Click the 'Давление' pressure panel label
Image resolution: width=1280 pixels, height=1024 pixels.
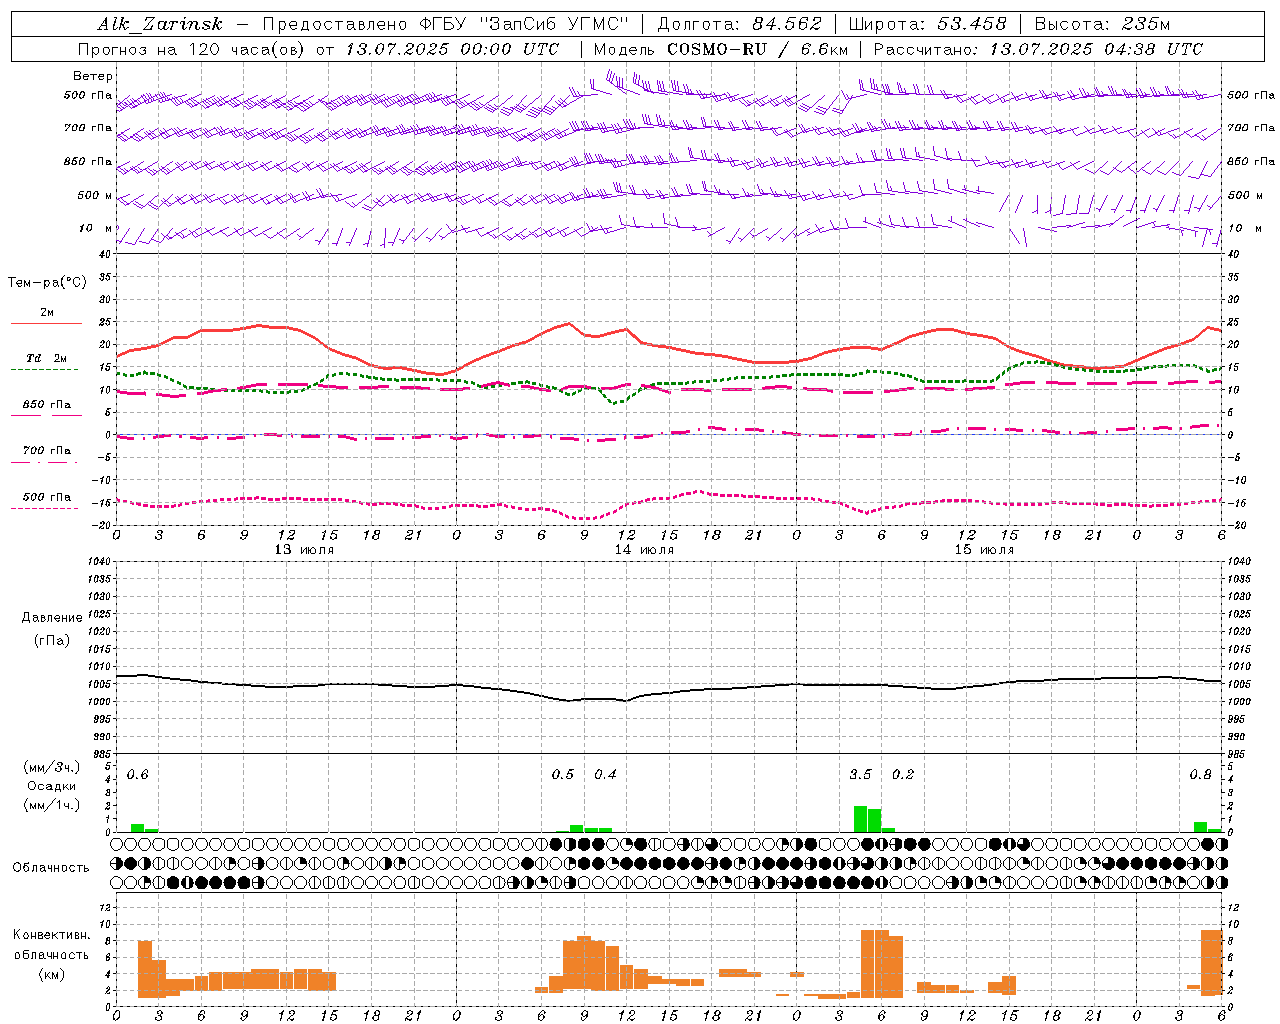52,618
